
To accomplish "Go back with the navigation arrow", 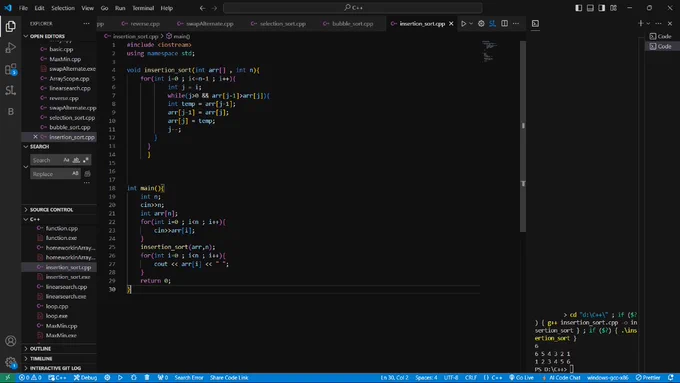I will tap(203, 8).
